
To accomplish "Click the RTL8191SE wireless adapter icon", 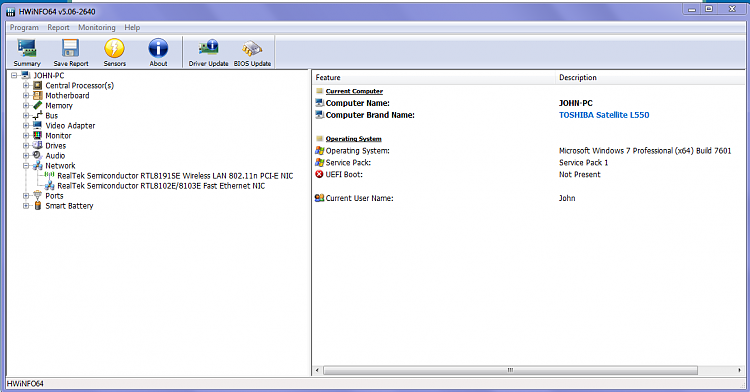I will click(50, 176).
